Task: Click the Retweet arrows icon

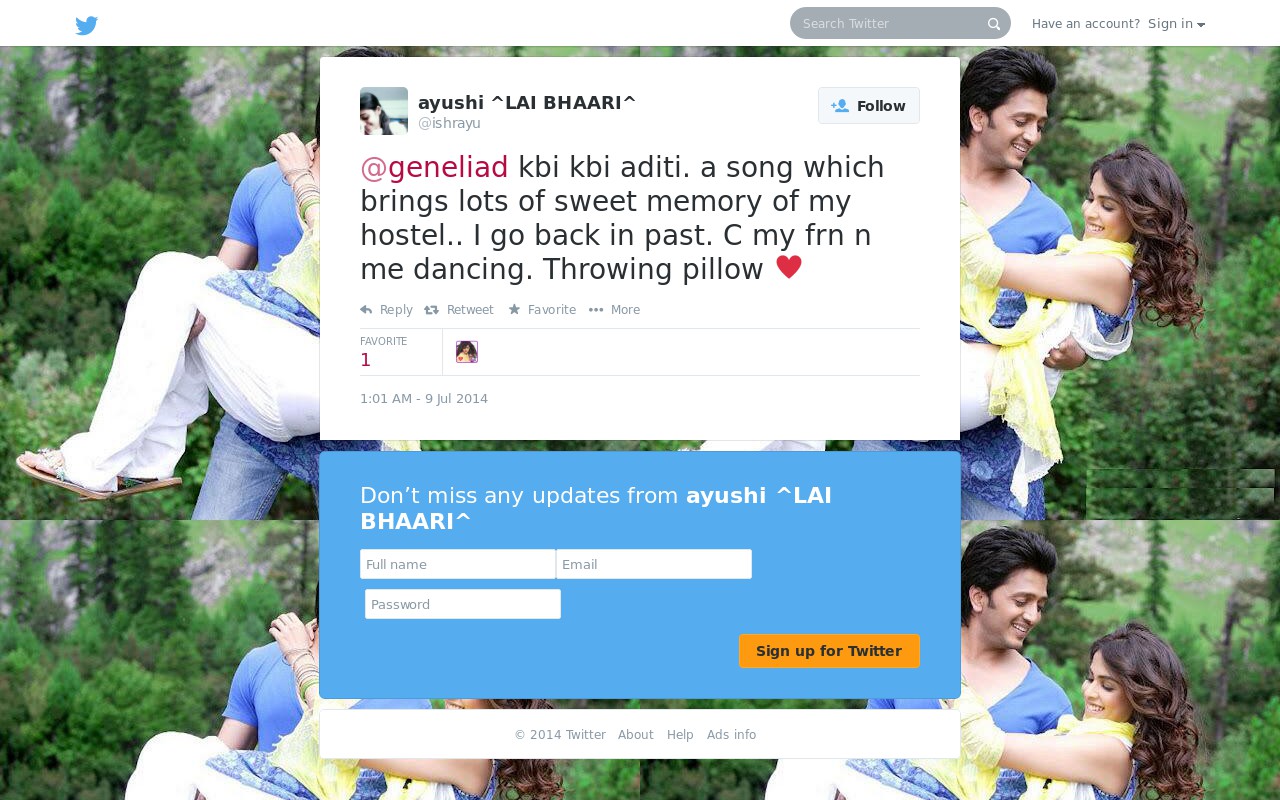Action: click(x=431, y=310)
